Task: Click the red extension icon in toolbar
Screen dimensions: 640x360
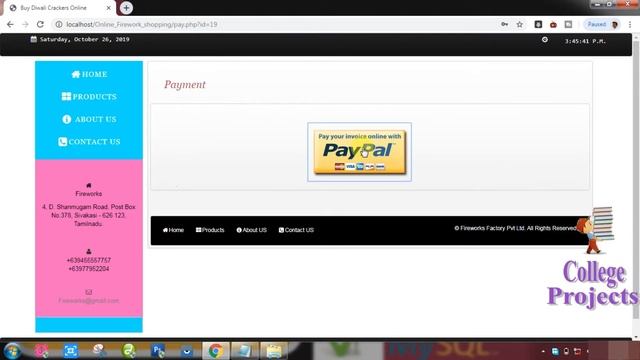Action: (x=553, y=24)
